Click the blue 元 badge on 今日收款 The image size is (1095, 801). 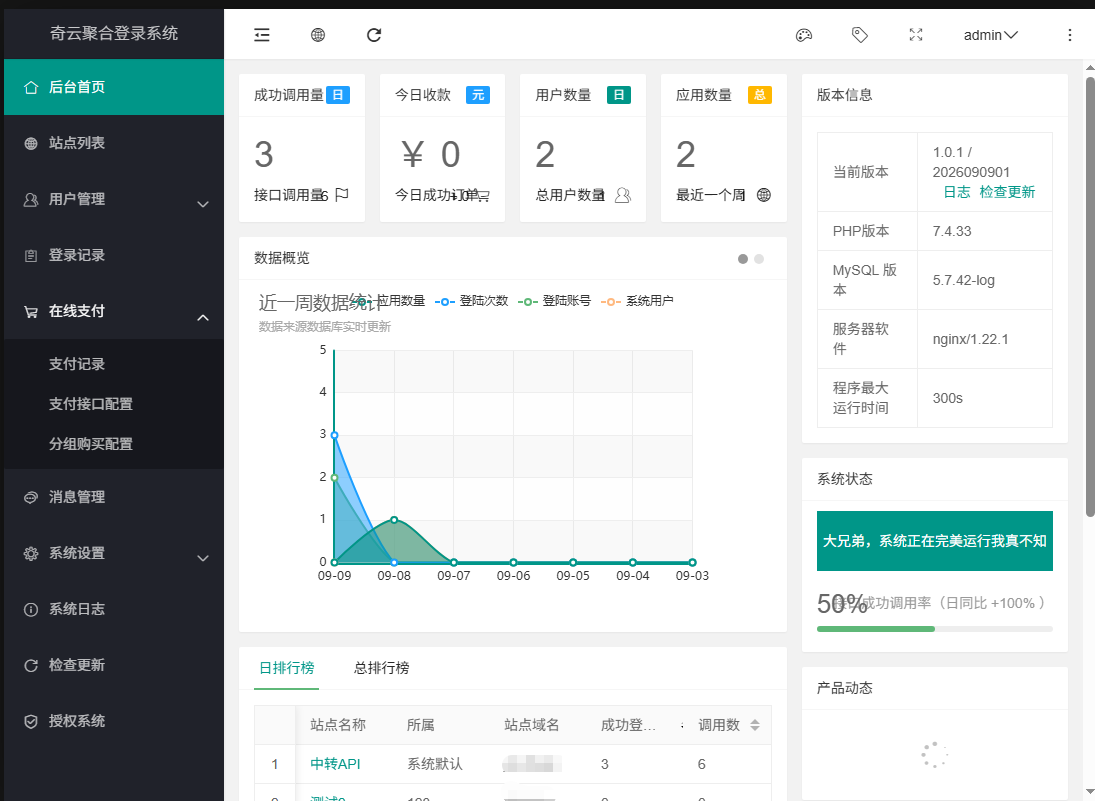[x=478, y=95]
